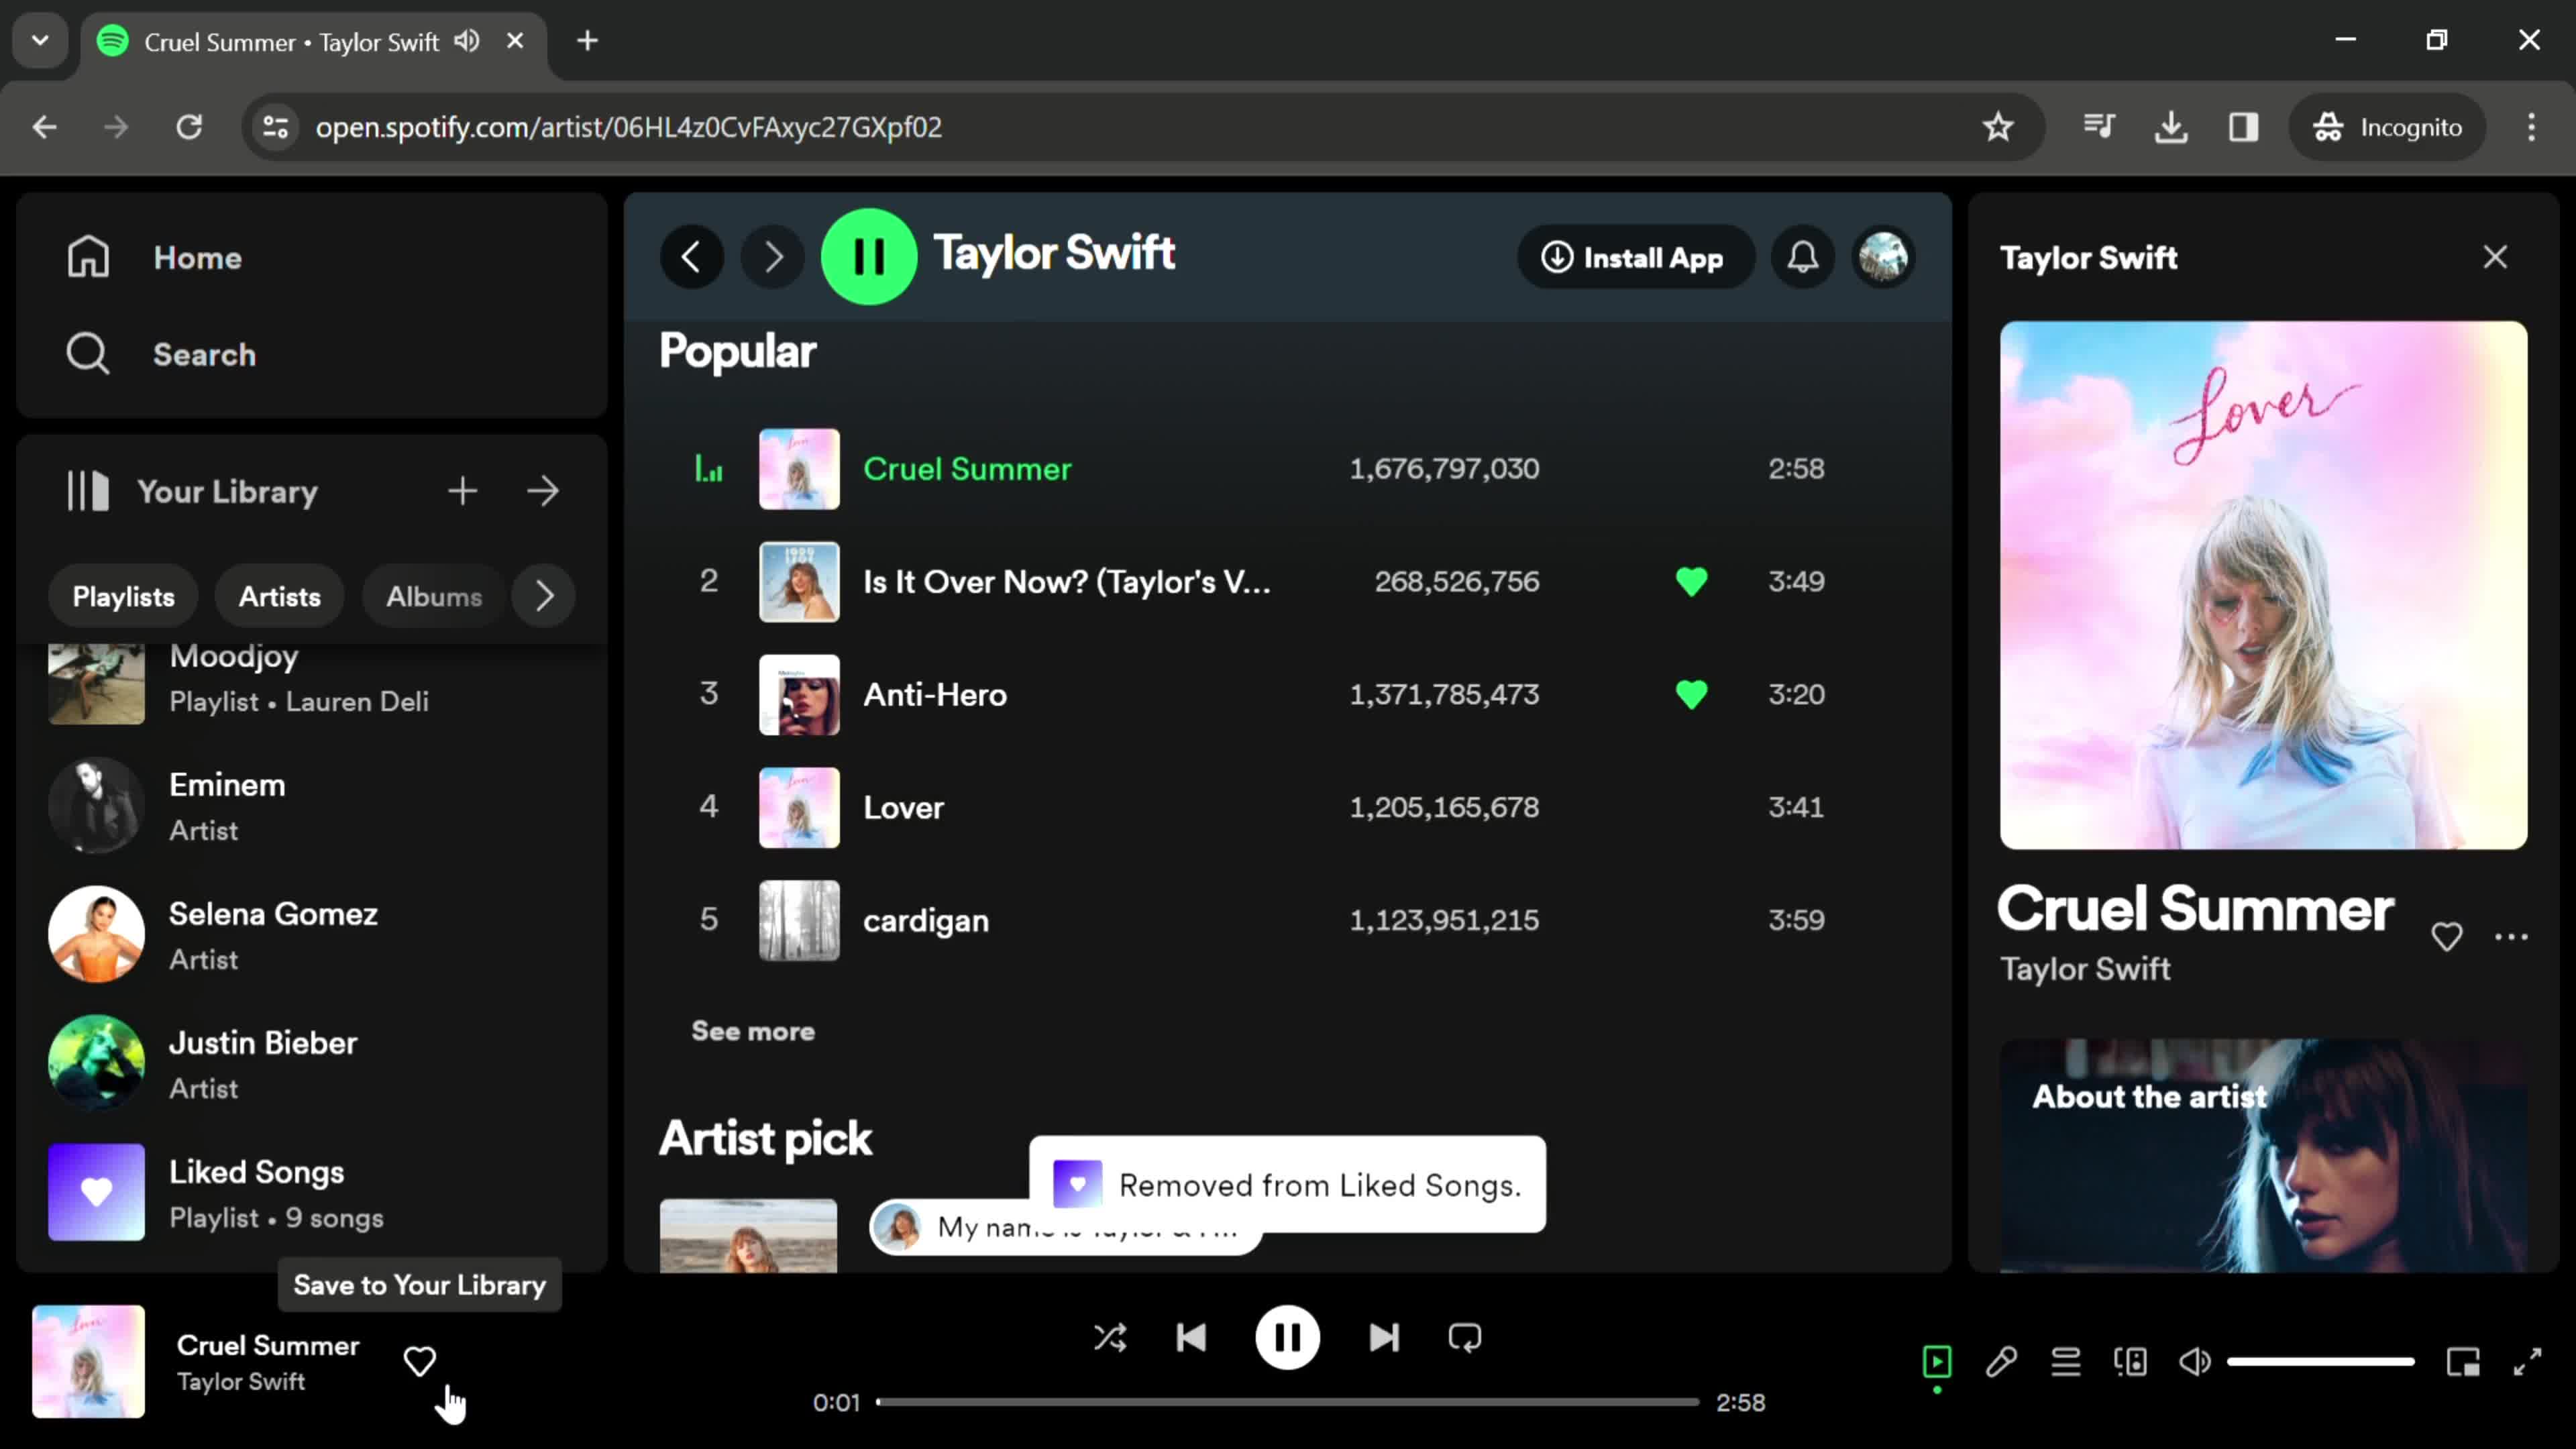The height and width of the screenshot is (1449, 2576).
Task: Enter full screen mode
Action: tap(2527, 1361)
